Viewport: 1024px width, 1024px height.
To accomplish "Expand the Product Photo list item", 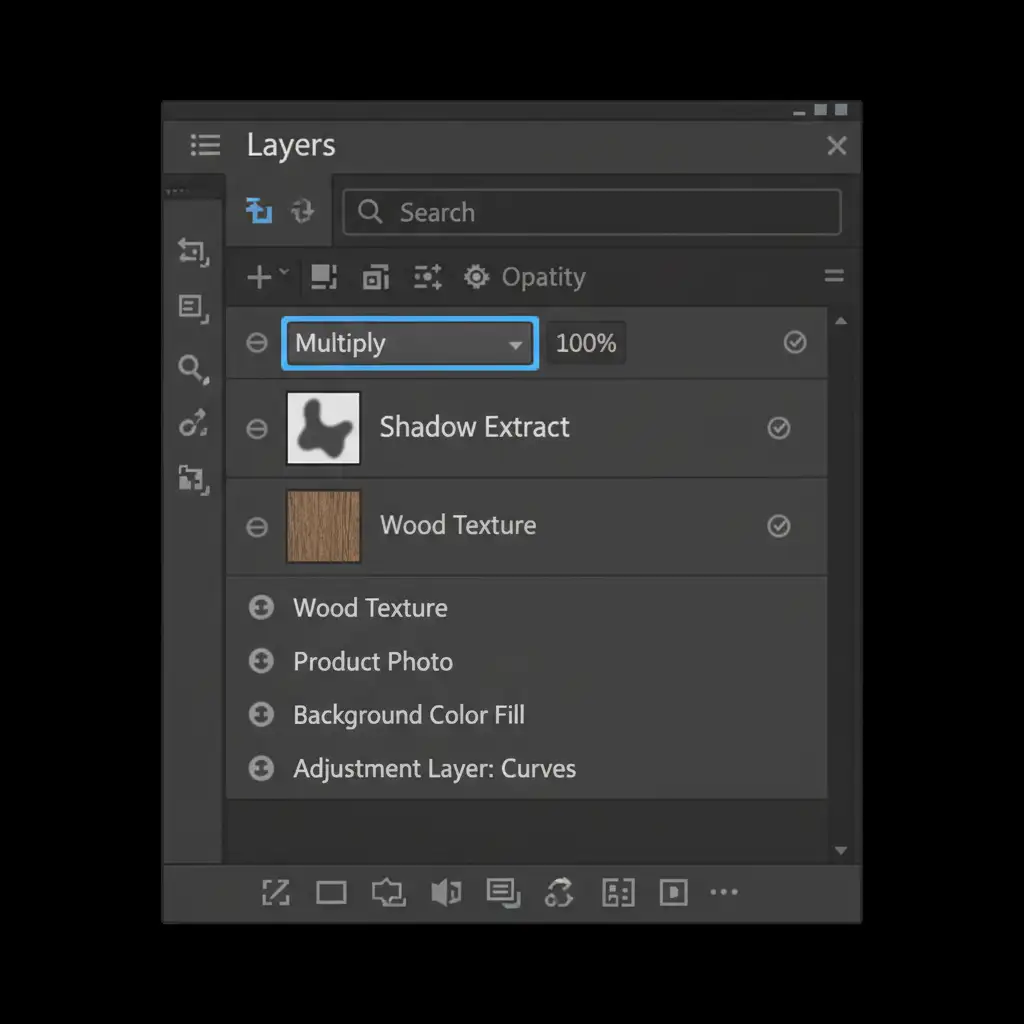I will 261,661.
